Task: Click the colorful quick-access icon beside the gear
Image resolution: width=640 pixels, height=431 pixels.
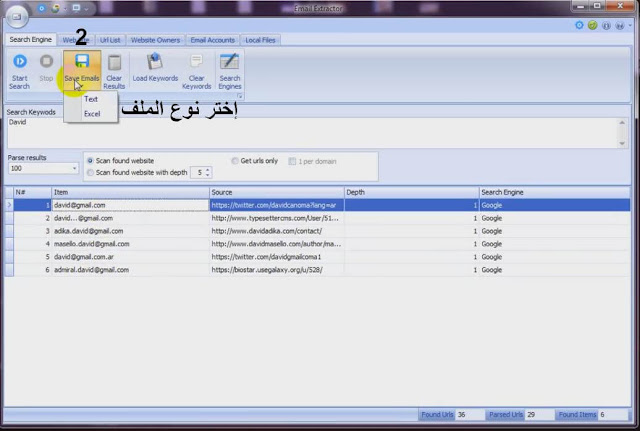Action: 56,8
